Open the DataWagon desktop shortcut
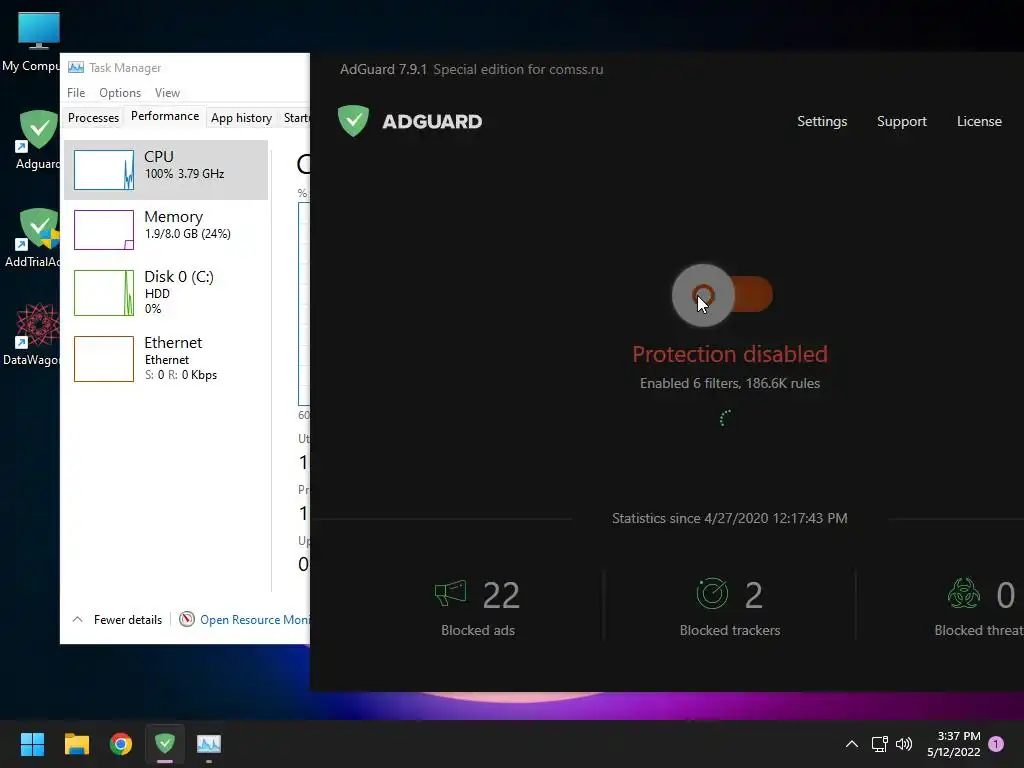The height and width of the screenshot is (768, 1024). pyautogui.click(x=31, y=335)
